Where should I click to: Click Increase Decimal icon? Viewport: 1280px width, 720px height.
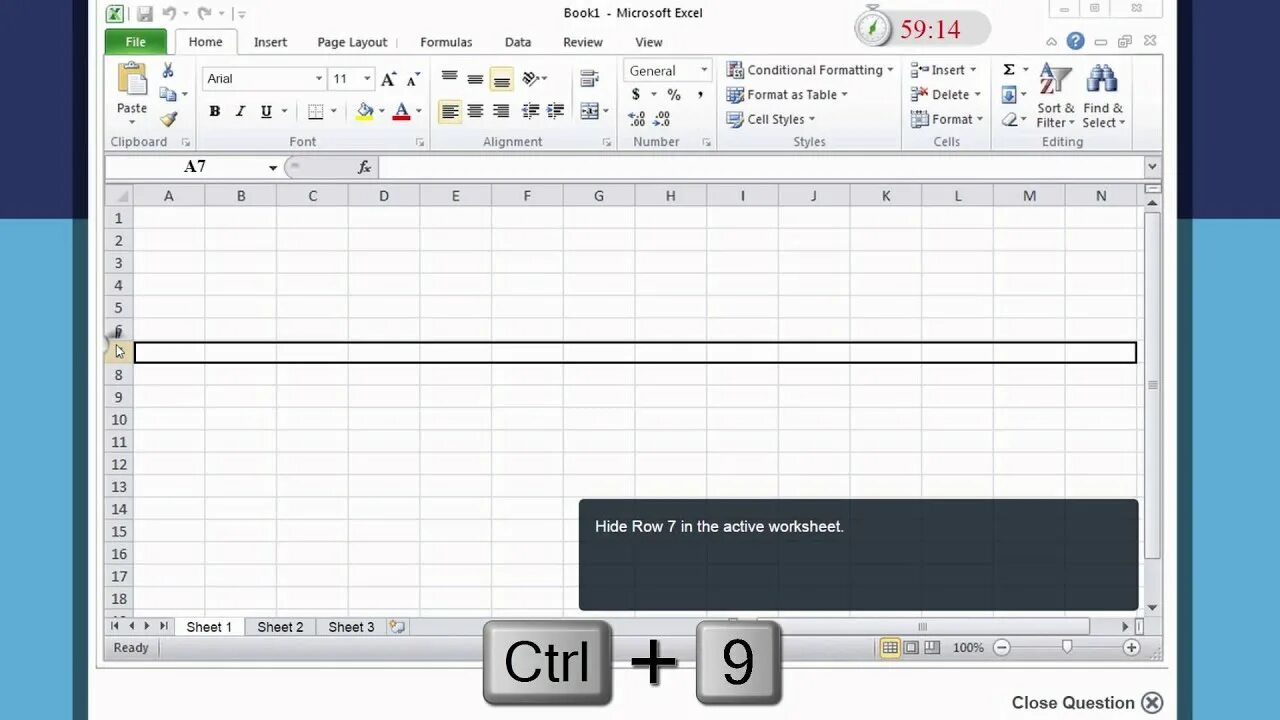tap(637, 119)
